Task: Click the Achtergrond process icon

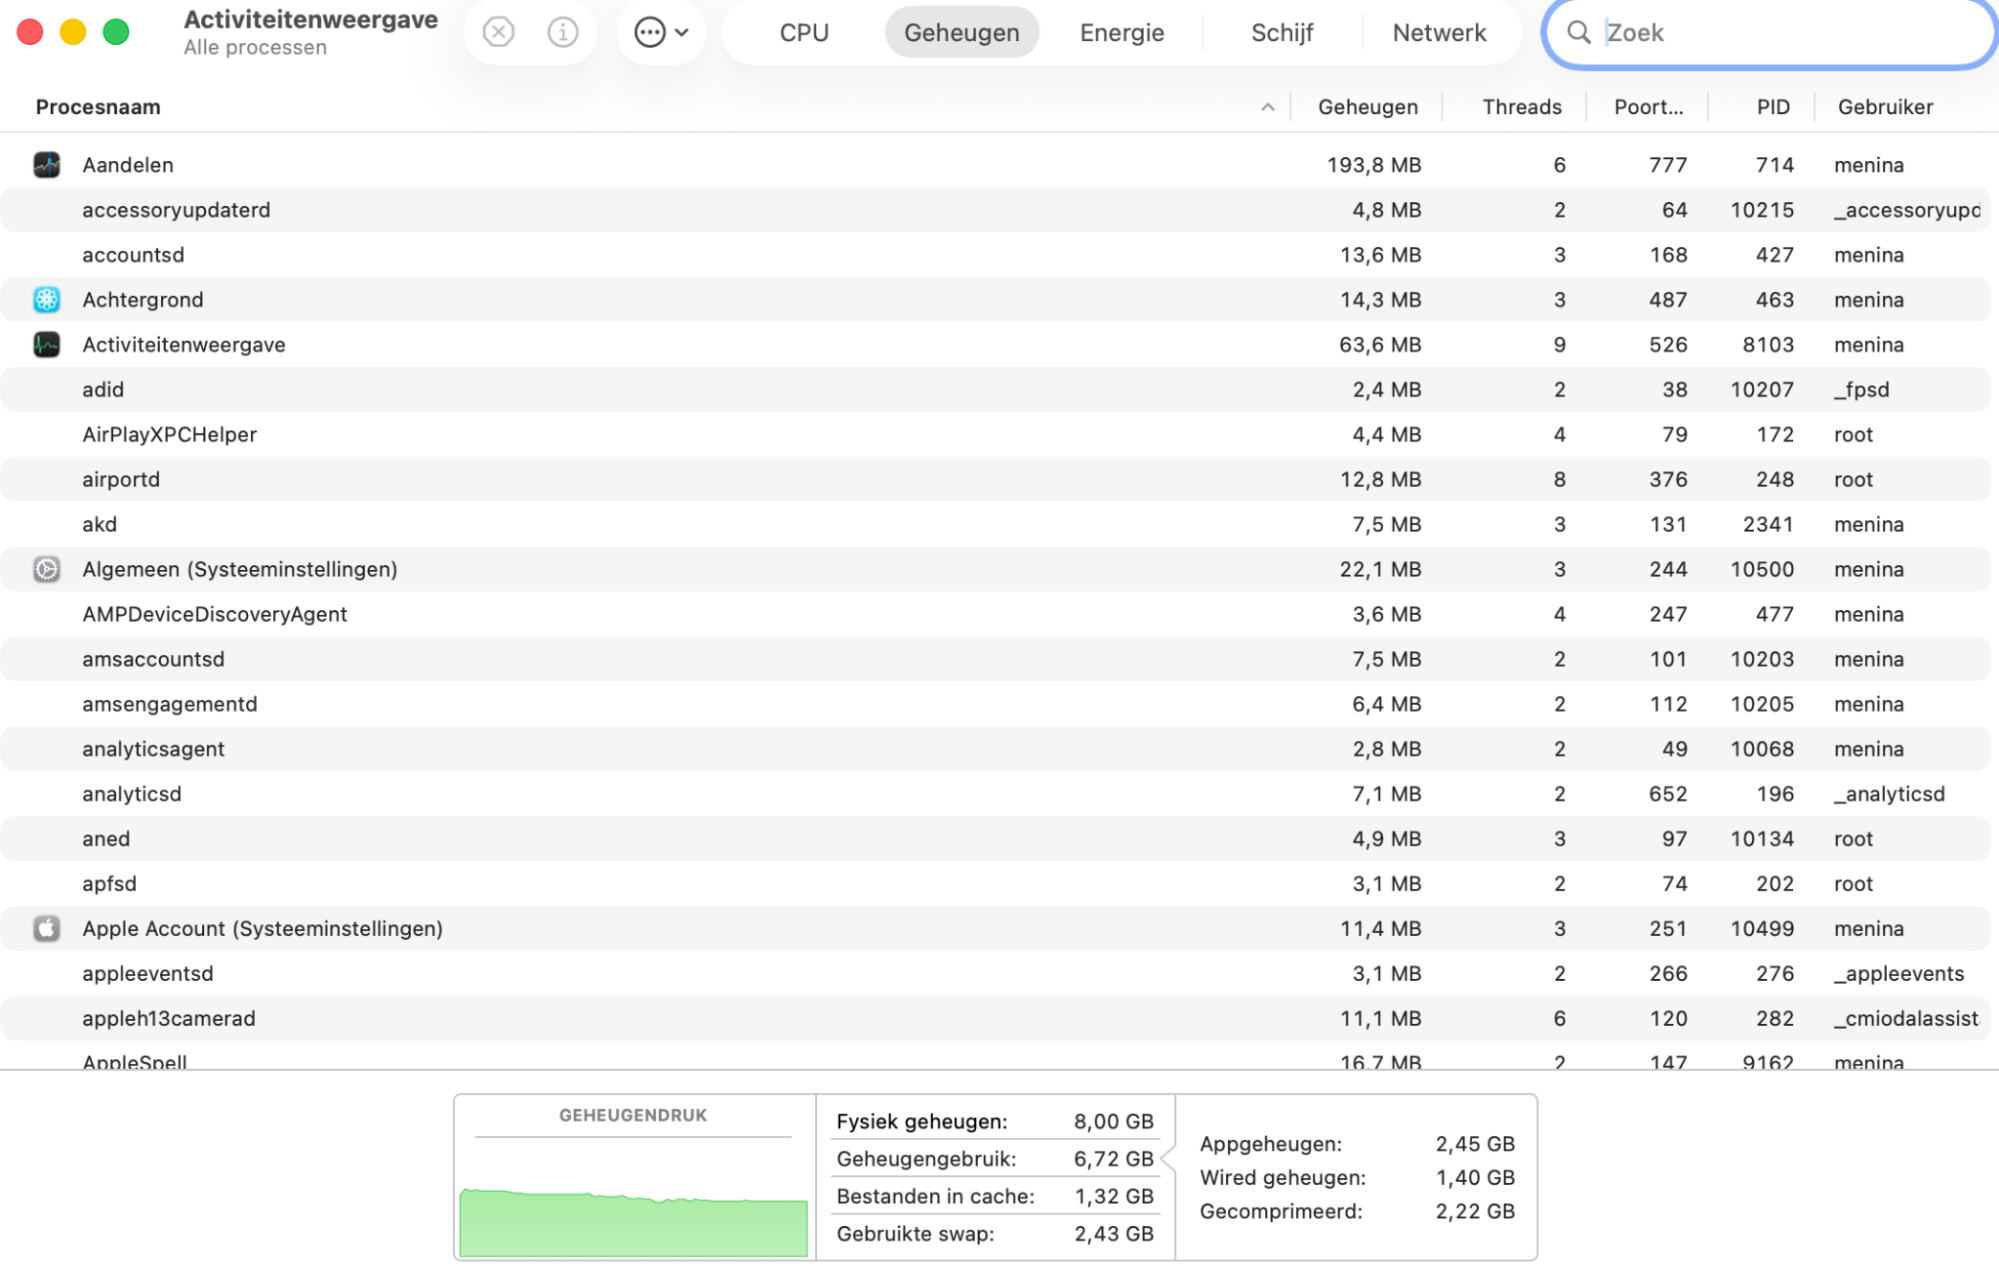Action: [x=47, y=300]
